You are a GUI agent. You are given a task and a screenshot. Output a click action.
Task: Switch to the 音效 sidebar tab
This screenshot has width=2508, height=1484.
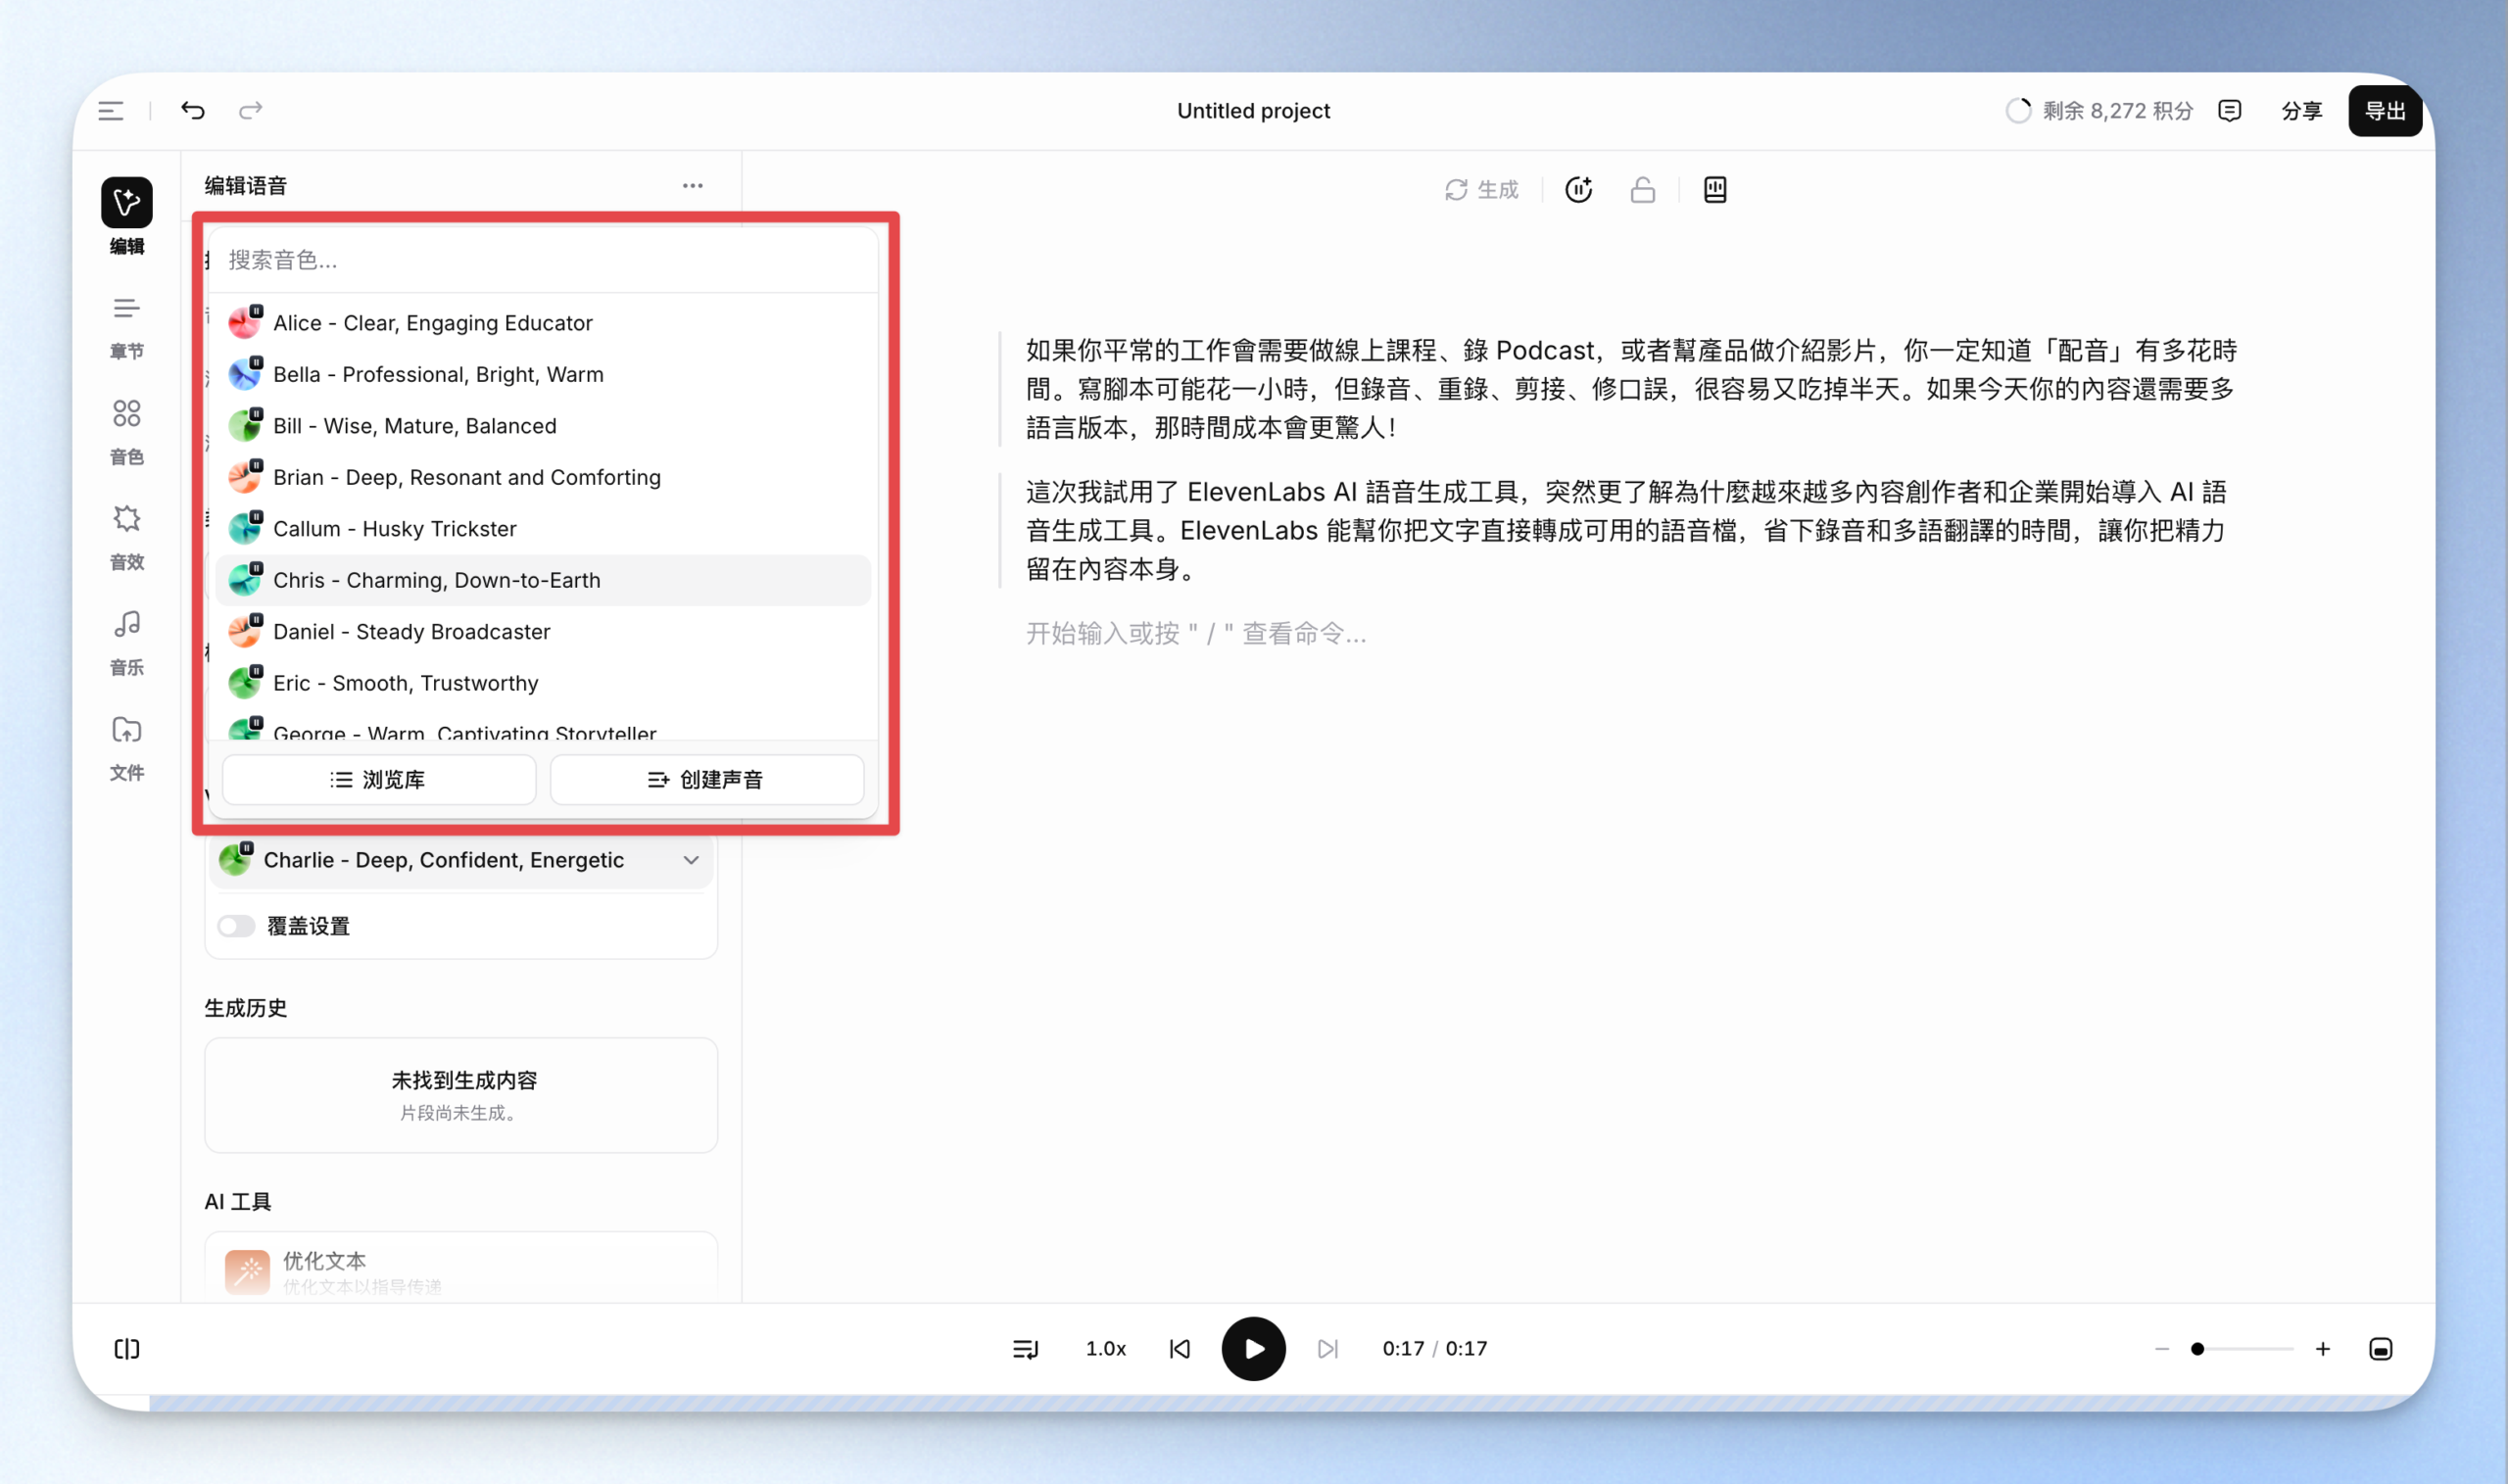click(x=127, y=538)
